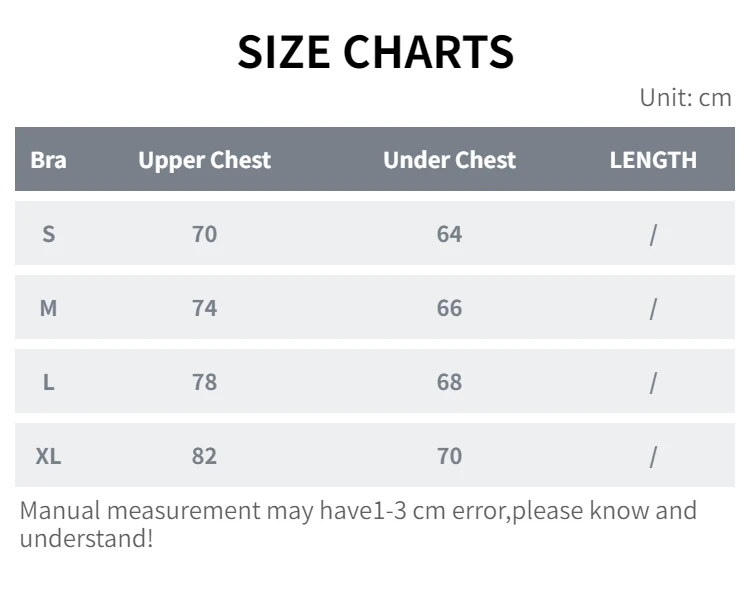Select under chest value 70 for XL
750x600 pixels.
pos(450,456)
